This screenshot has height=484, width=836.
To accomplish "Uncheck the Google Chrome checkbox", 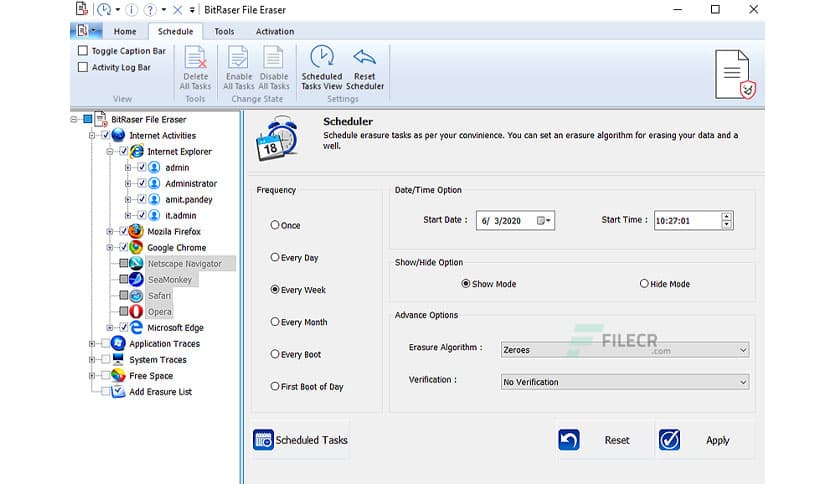I will 123,247.
